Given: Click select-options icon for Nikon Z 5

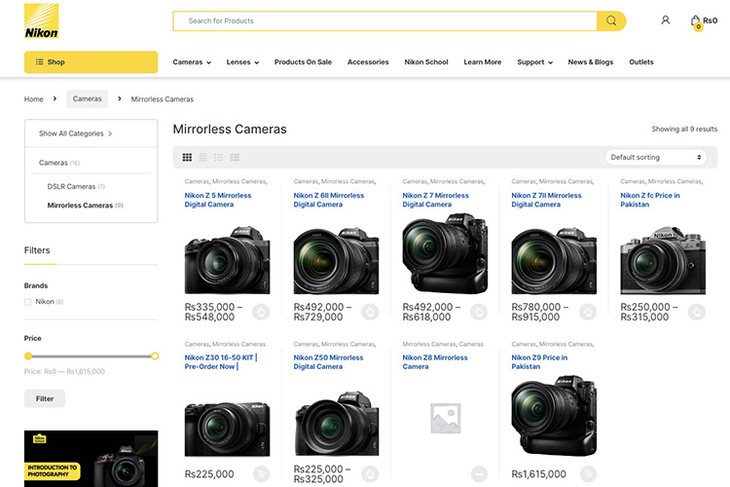Looking at the screenshot, I should click(261, 312).
